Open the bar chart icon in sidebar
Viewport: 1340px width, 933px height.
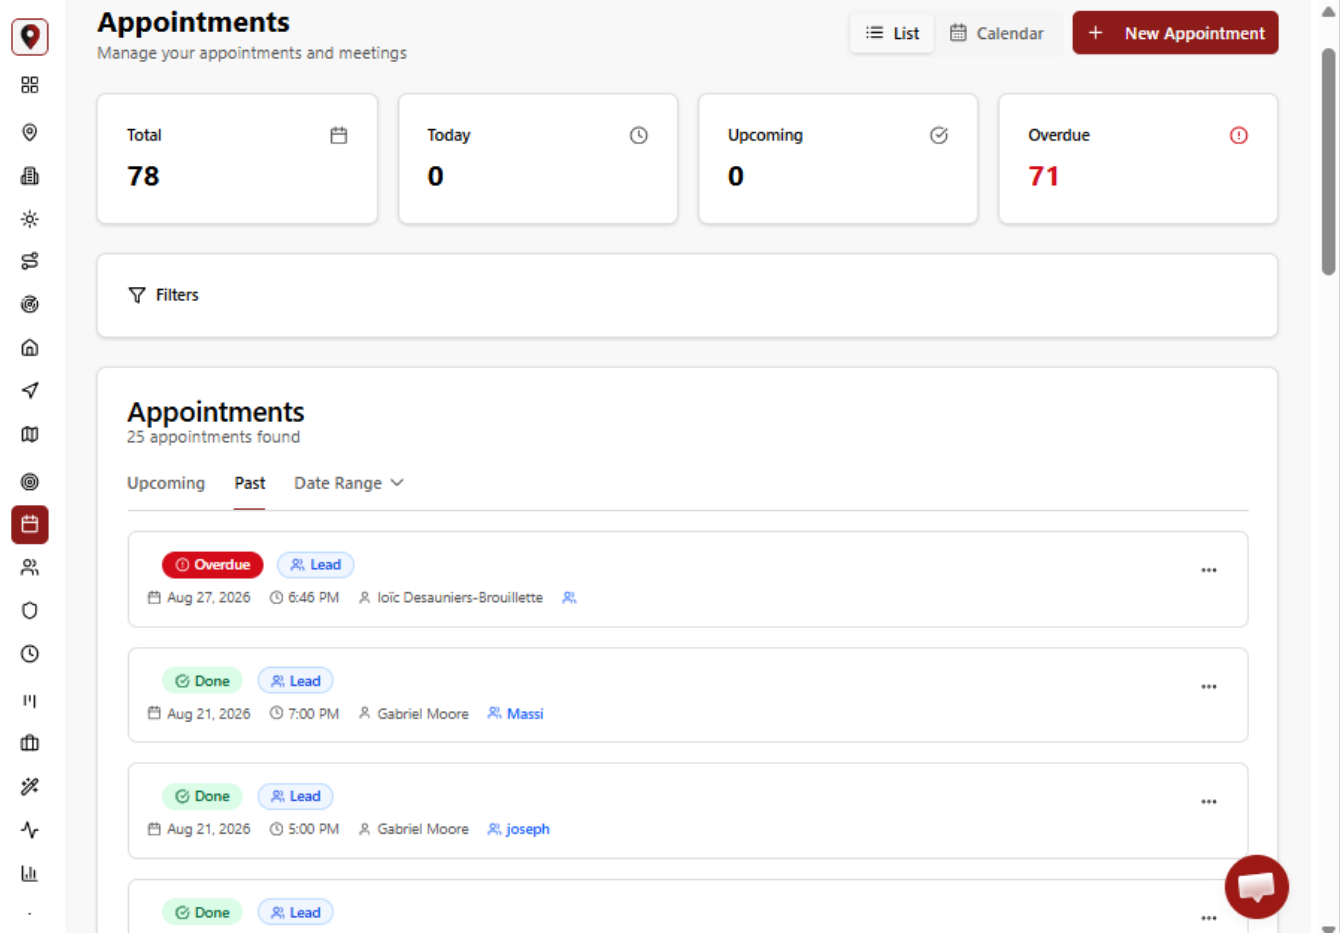30,873
